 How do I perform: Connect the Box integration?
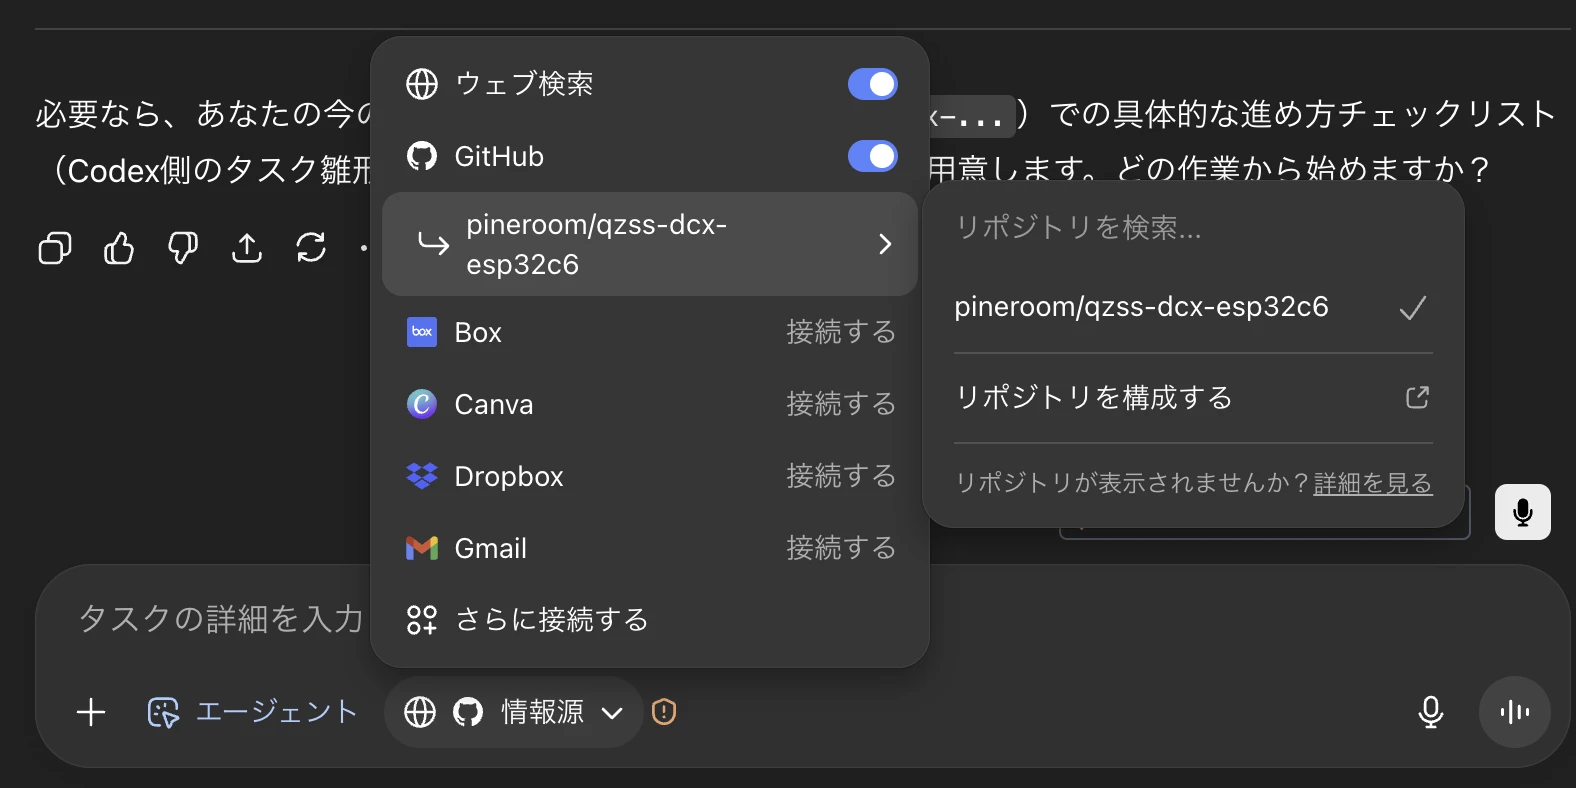pyautogui.click(x=840, y=332)
